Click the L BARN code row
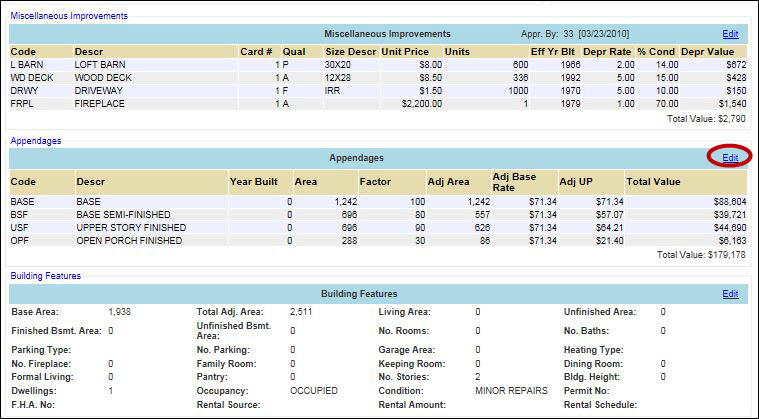Viewport: 759px width, 419px height. click(25, 64)
